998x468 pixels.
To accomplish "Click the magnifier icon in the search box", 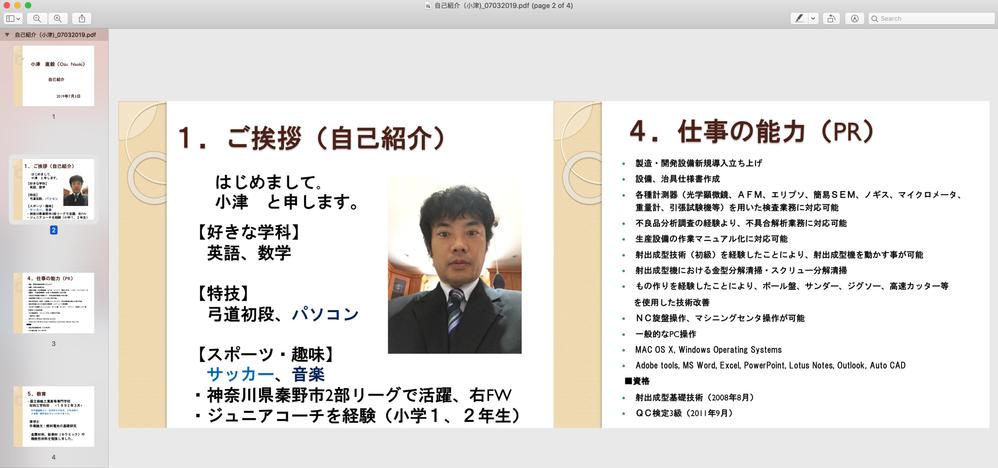I will [875, 19].
